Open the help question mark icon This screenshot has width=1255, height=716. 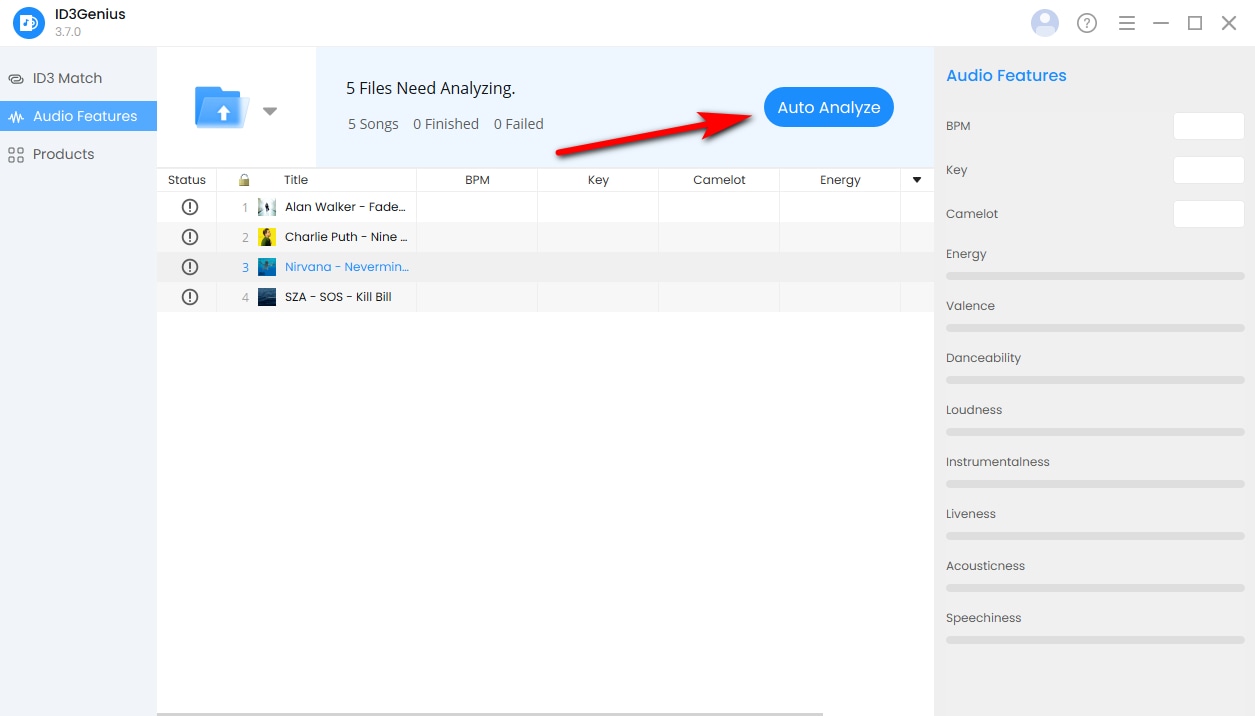(x=1087, y=23)
